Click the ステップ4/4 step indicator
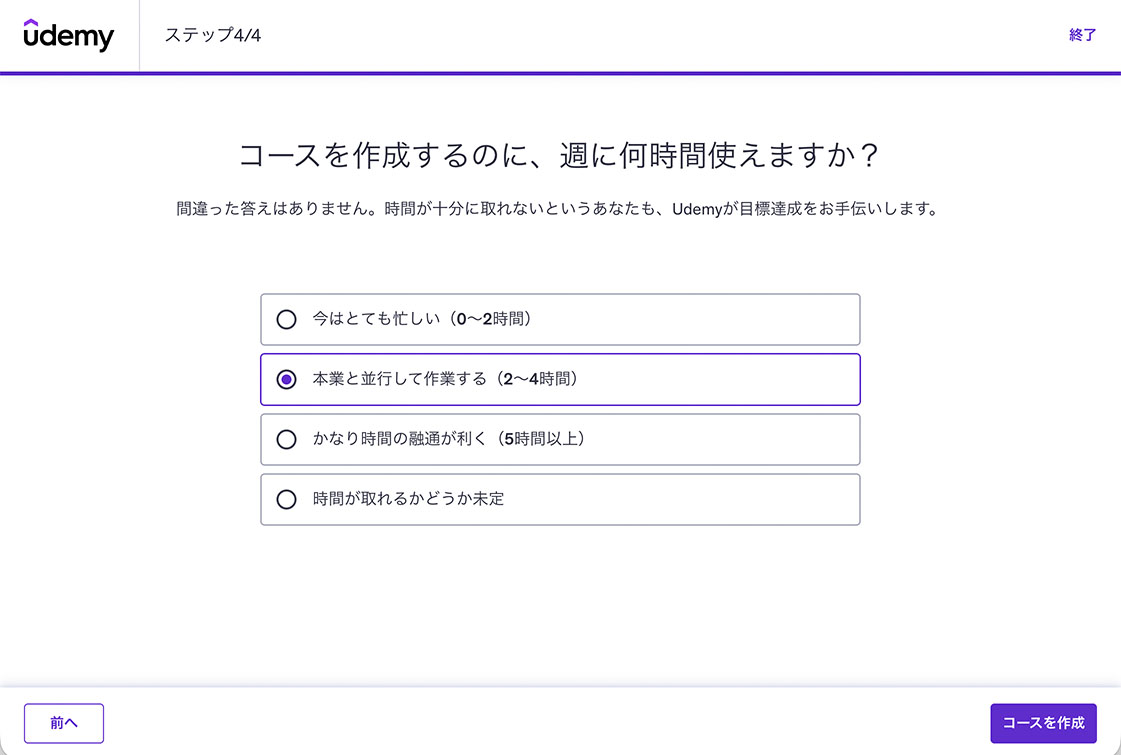 [213, 36]
